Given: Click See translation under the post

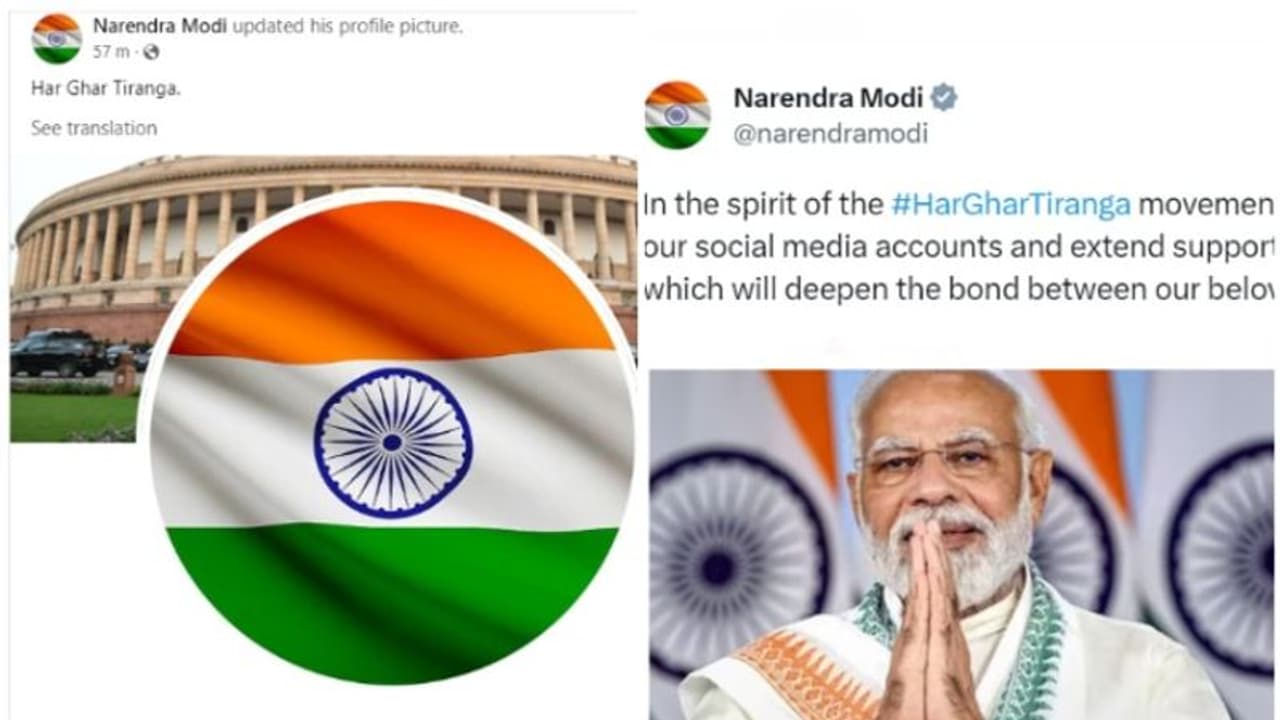Looking at the screenshot, I should pyautogui.click(x=94, y=128).
